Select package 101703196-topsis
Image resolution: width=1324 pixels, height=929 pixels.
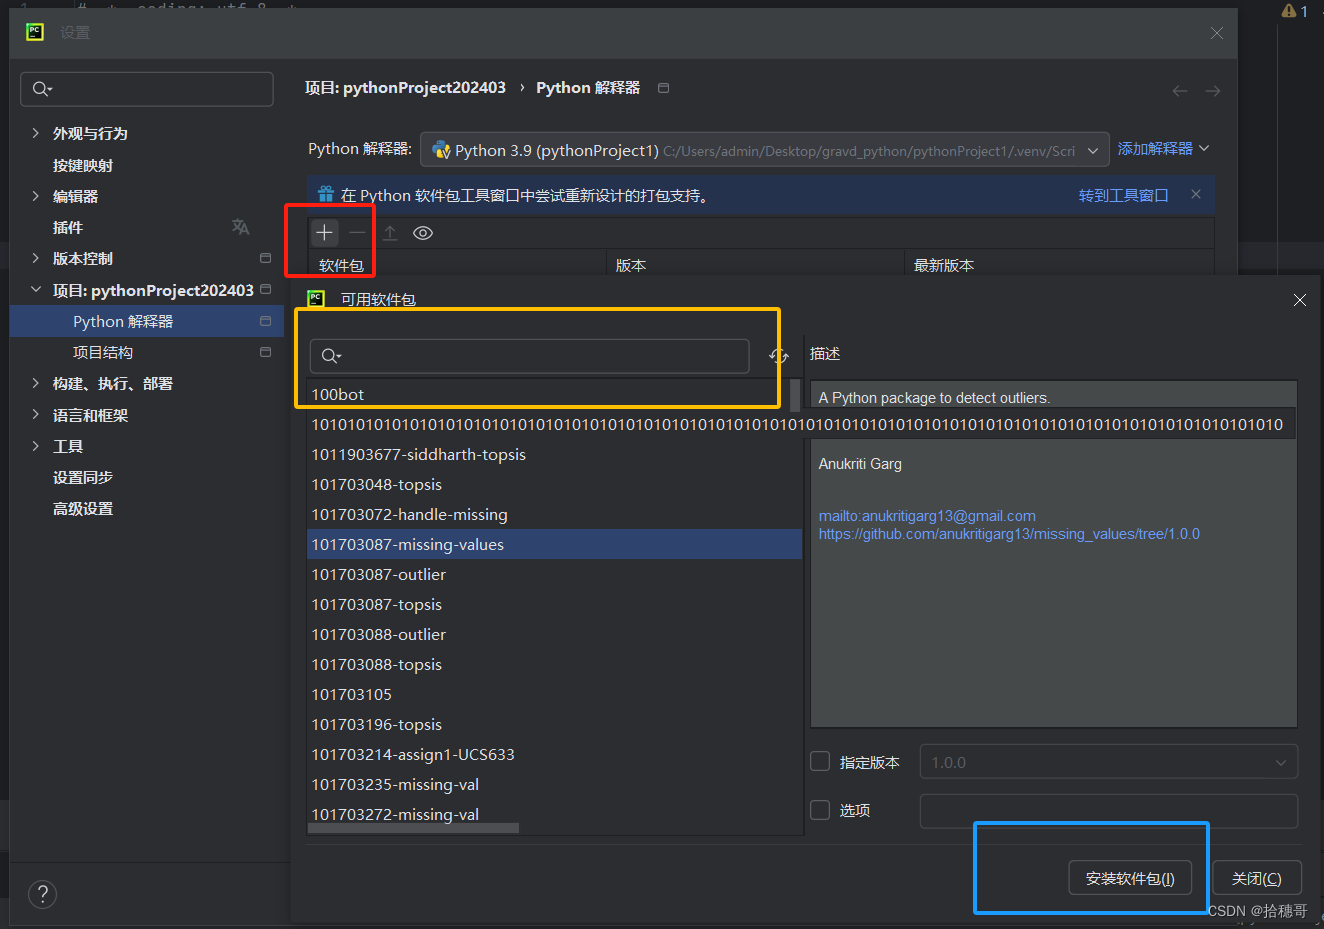555,724
